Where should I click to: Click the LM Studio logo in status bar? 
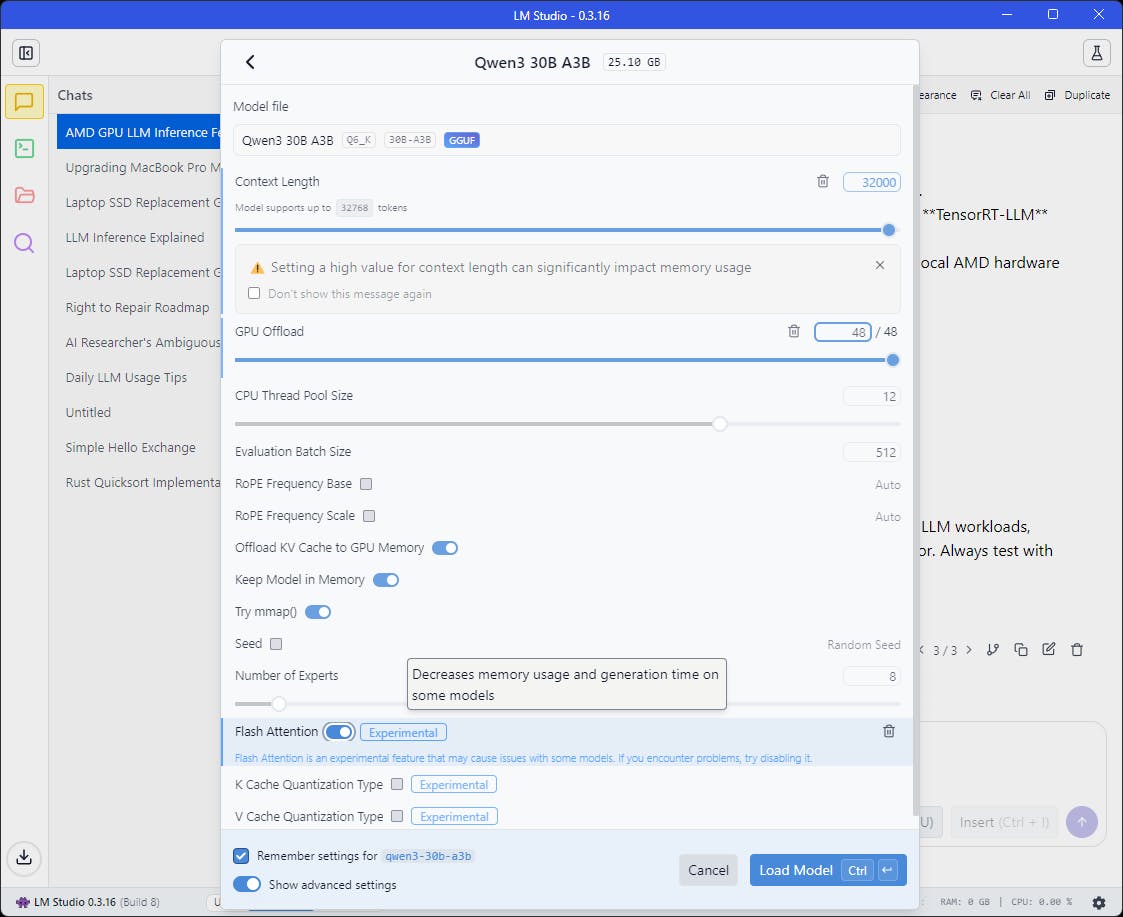pyautogui.click(x=22, y=902)
